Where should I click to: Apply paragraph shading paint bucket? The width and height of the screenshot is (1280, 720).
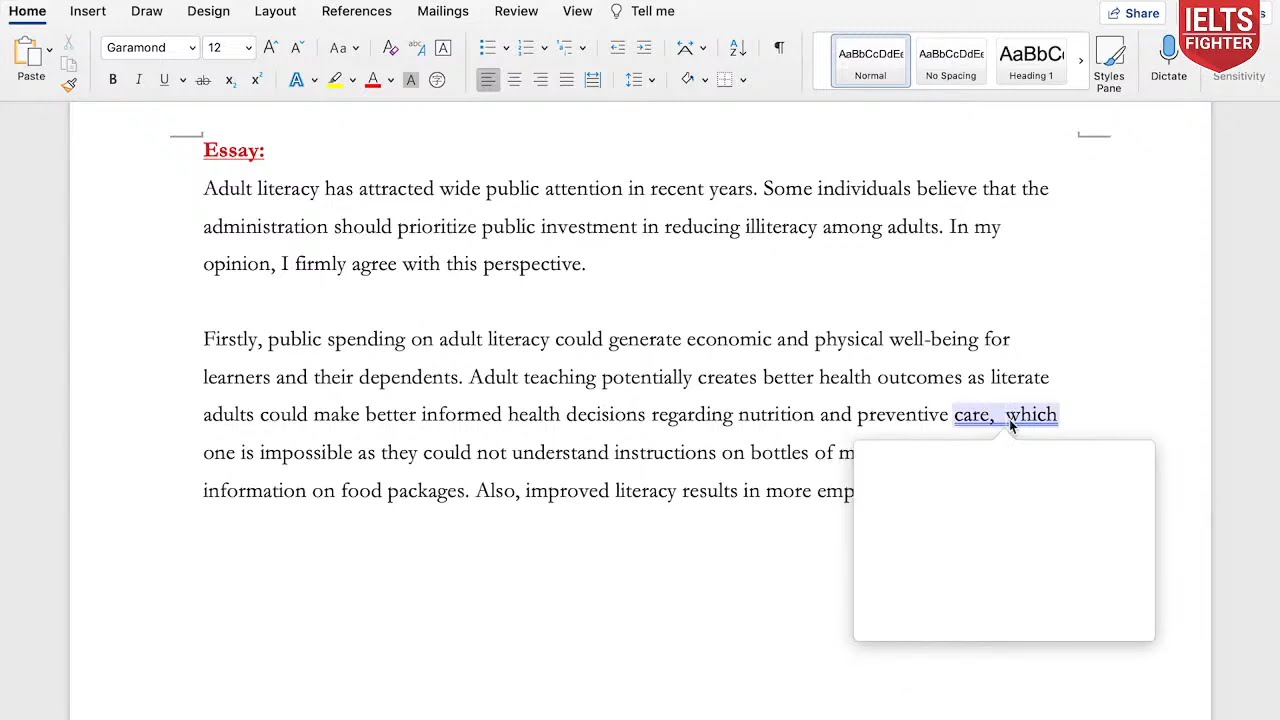pyautogui.click(x=687, y=80)
